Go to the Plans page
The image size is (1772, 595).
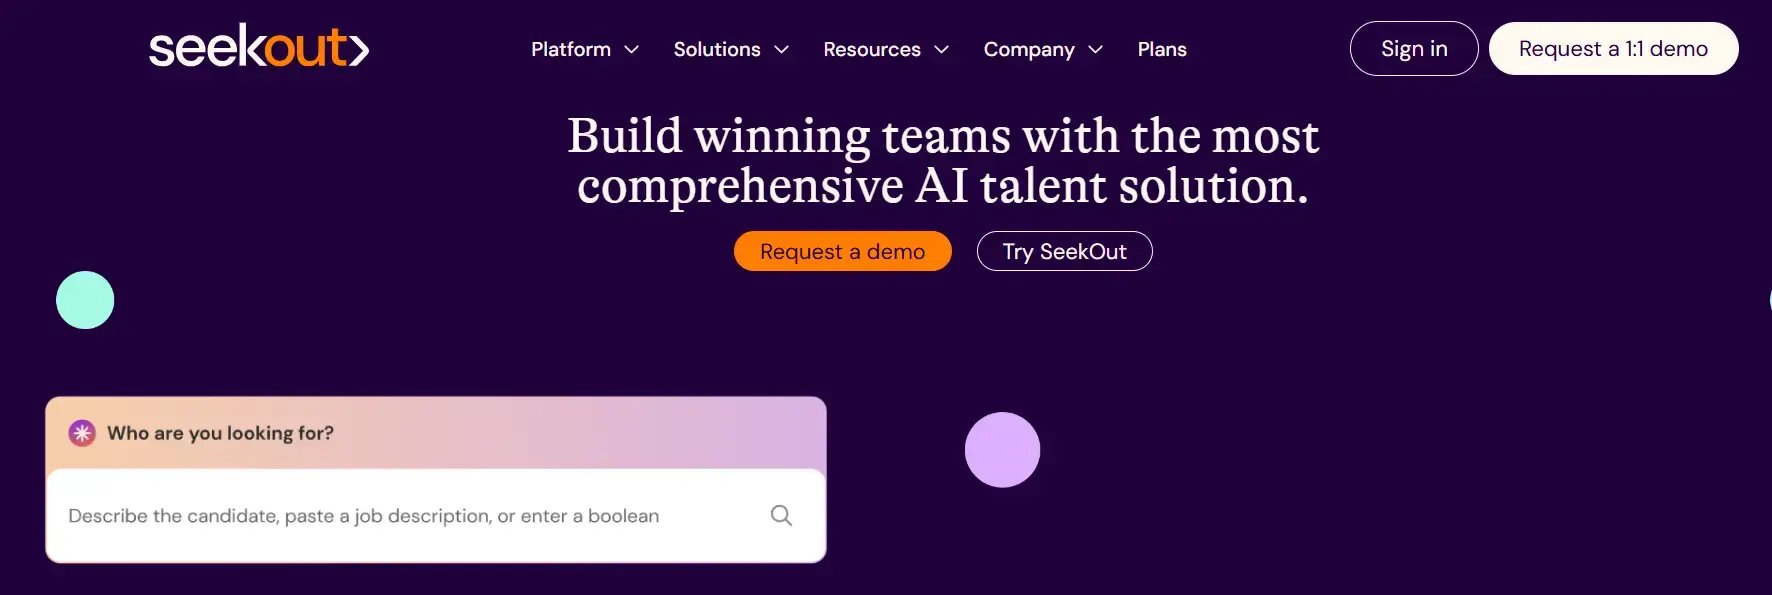coord(1162,49)
